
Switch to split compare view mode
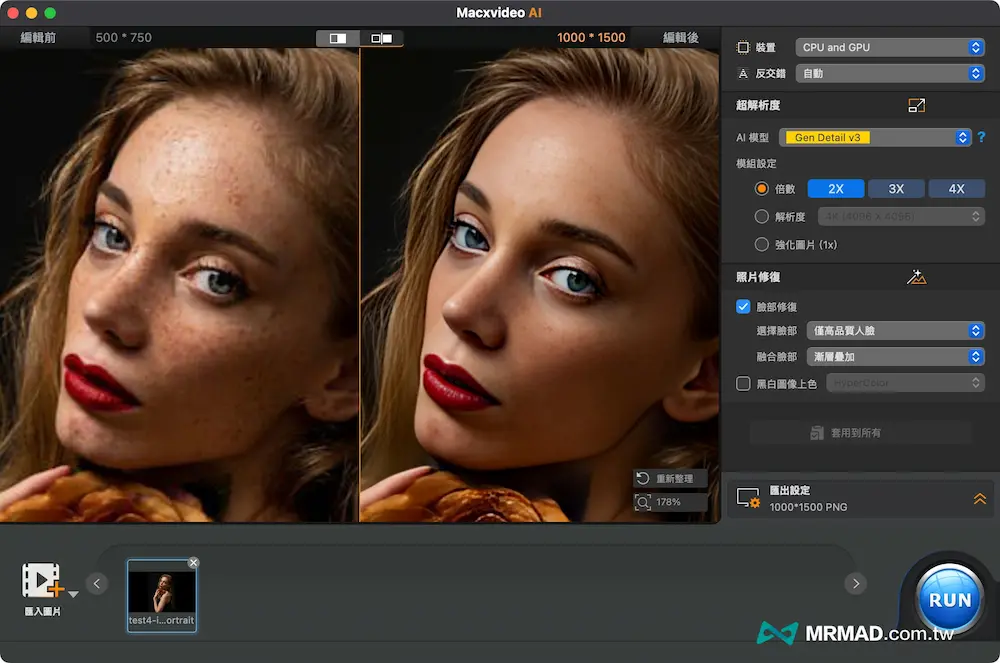point(338,38)
